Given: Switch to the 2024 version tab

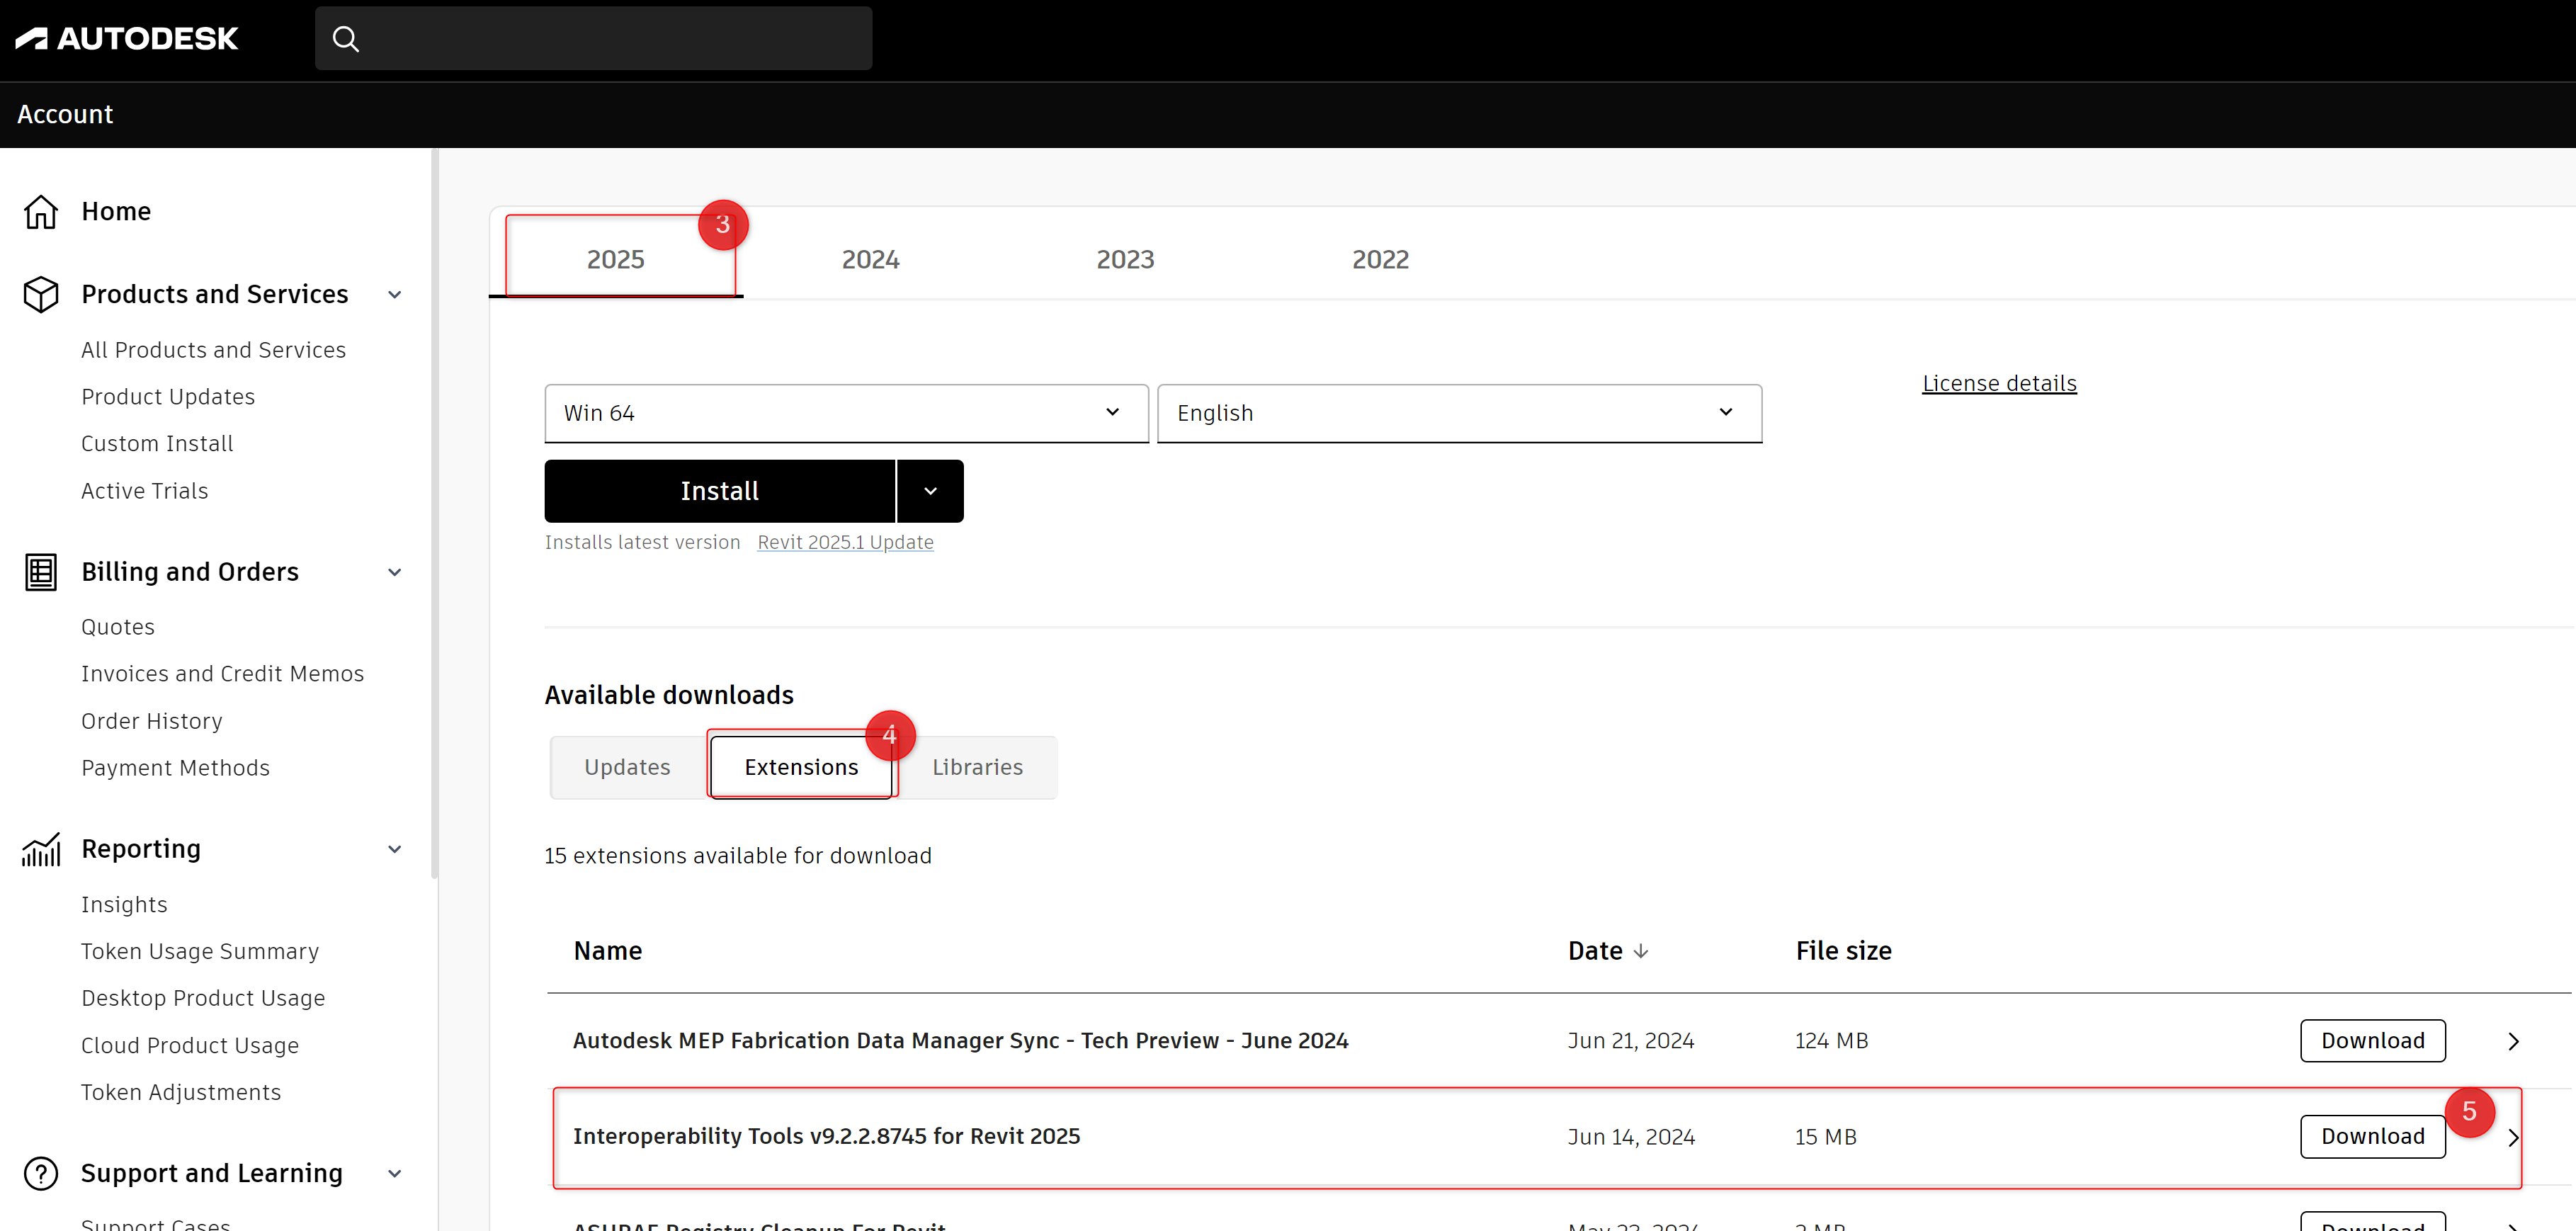Looking at the screenshot, I should tap(870, 260).
